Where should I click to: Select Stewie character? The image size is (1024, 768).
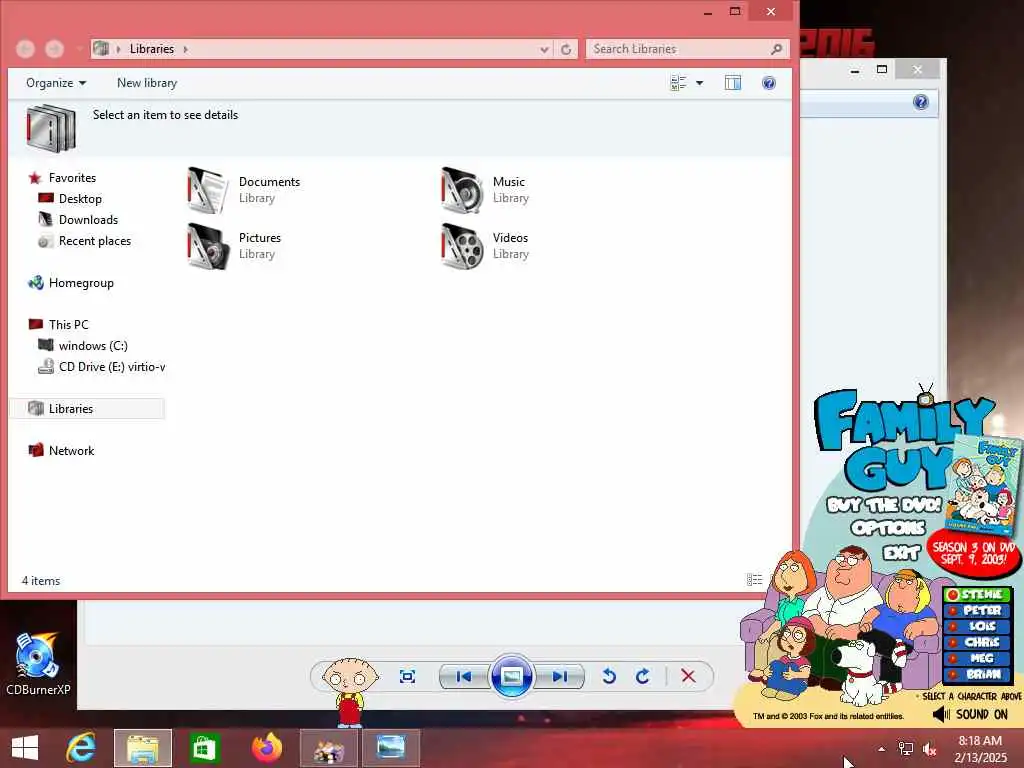click(977, 594)
